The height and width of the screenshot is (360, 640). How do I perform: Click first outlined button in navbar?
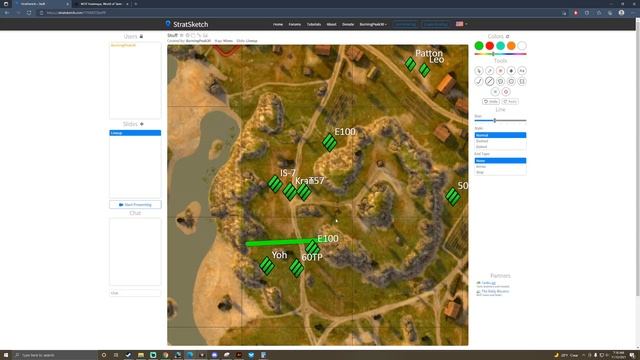(x=406, y=24)
